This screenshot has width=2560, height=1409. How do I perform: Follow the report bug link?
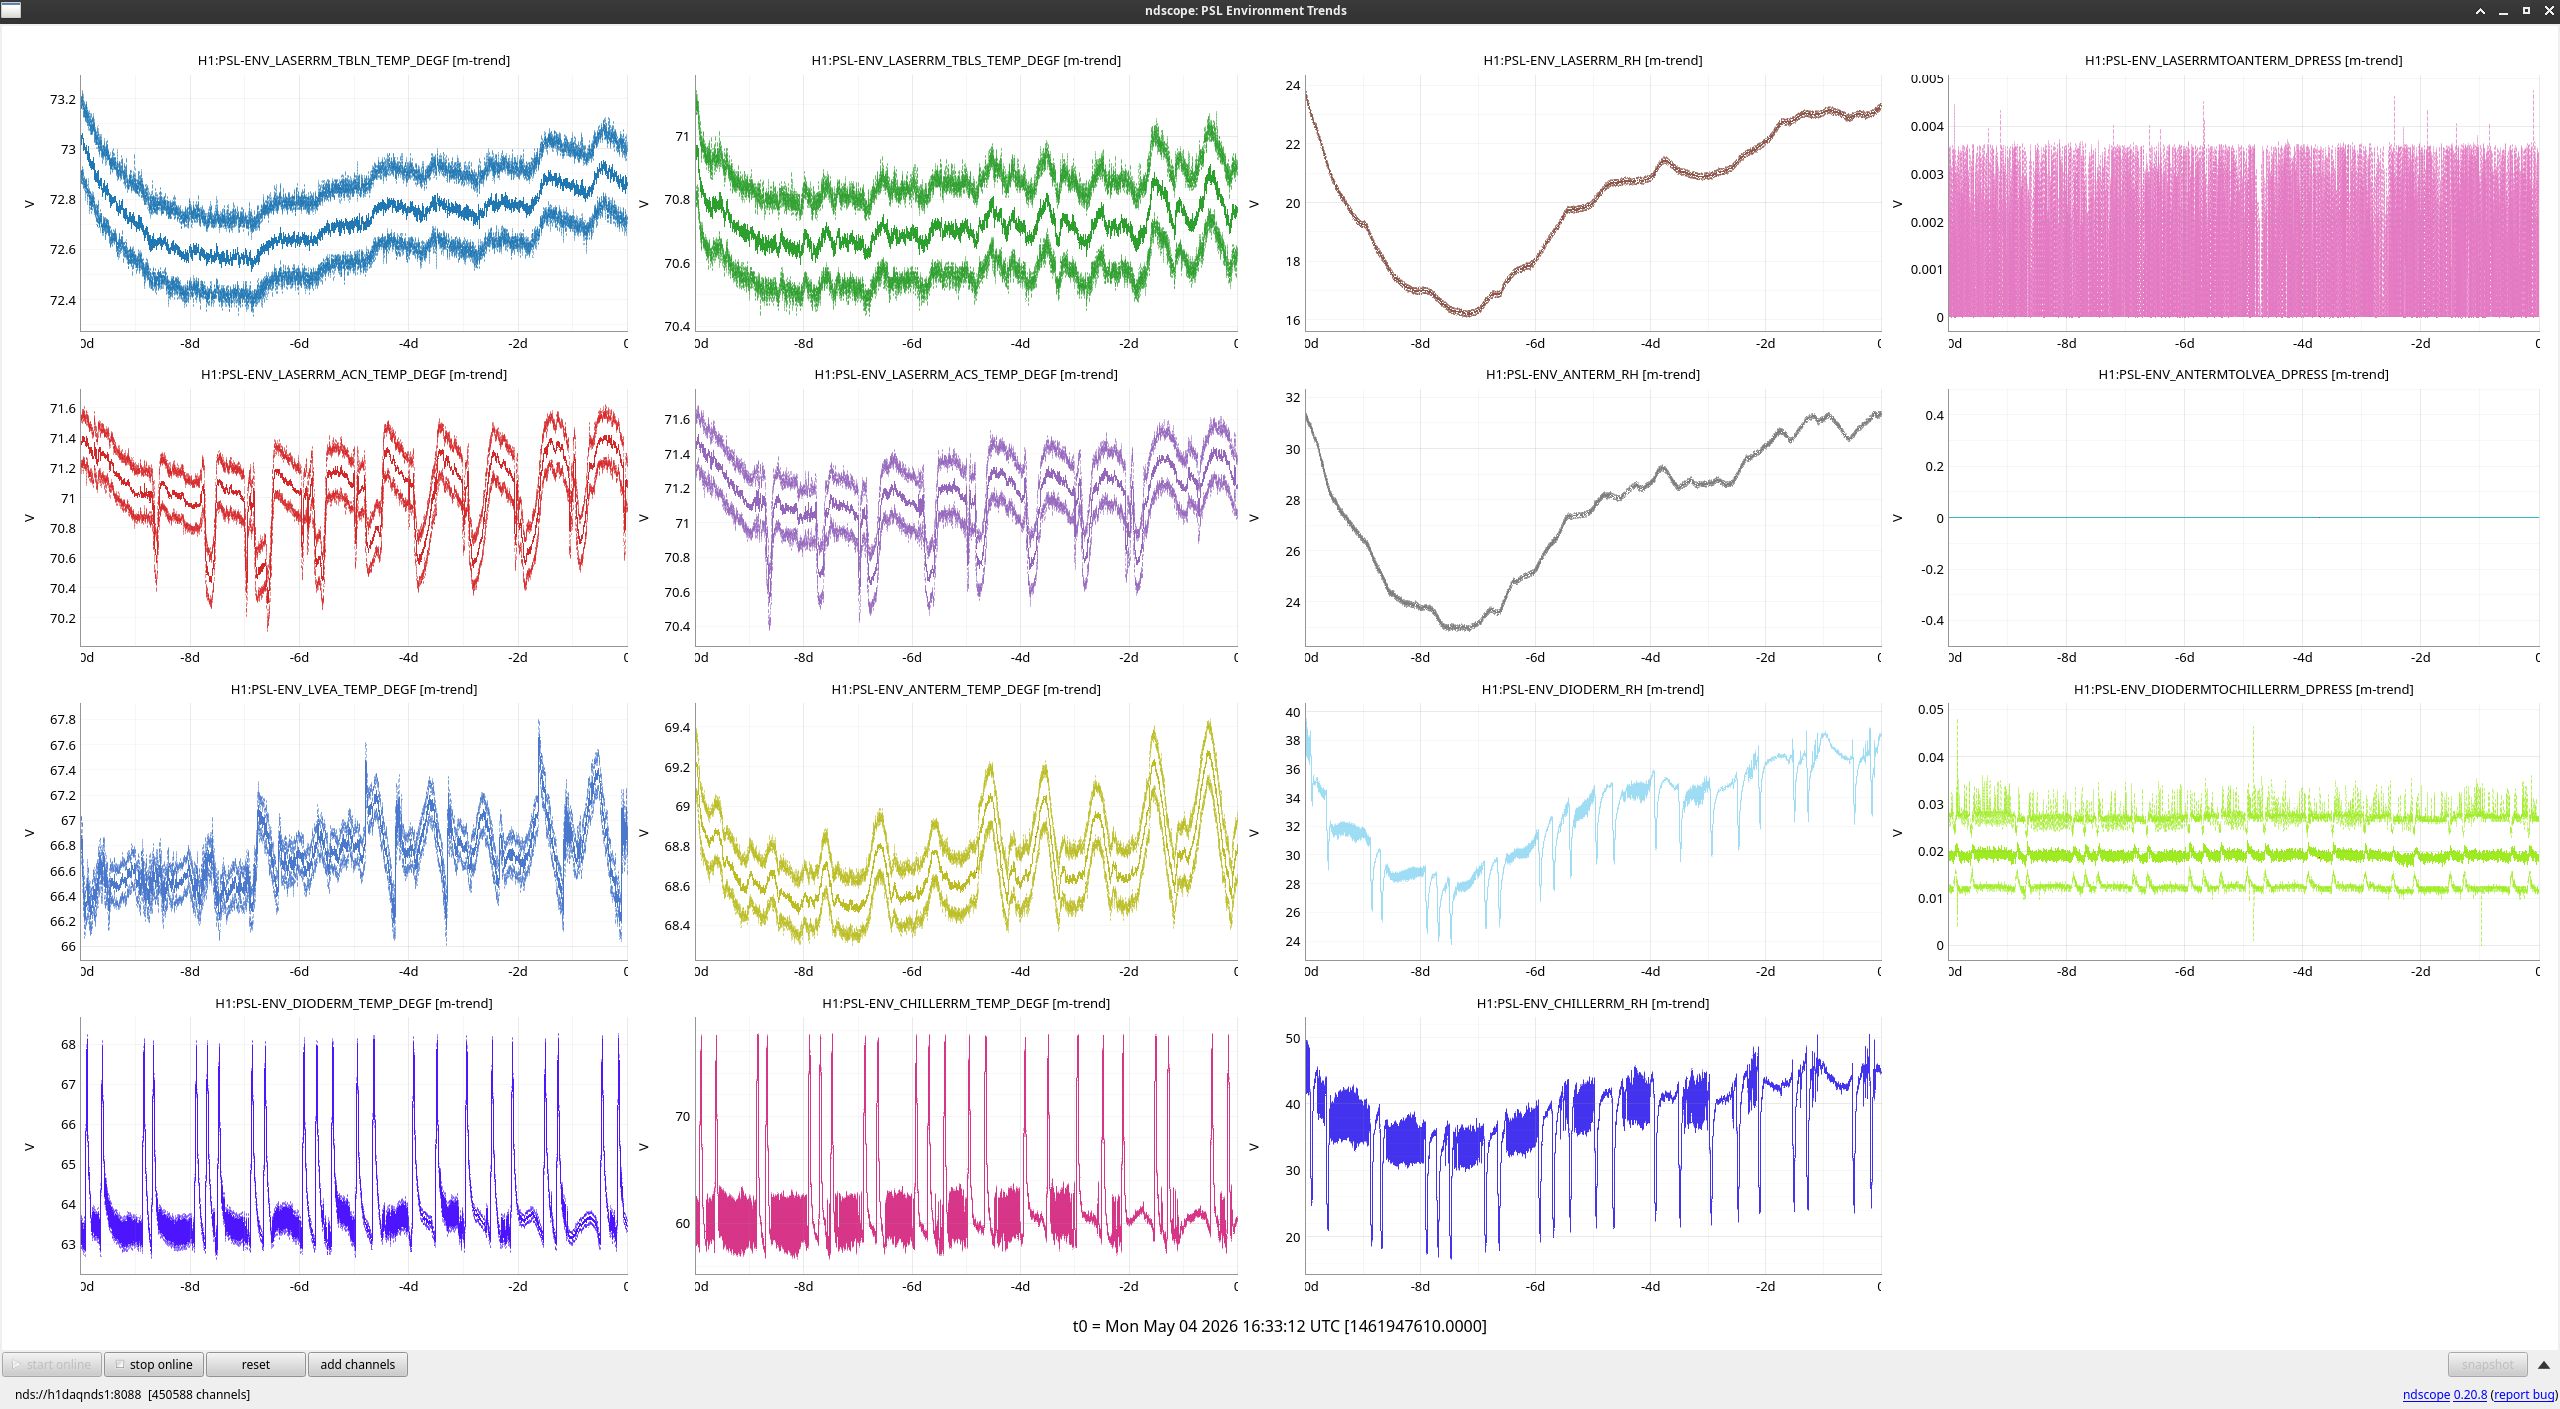click(x=2523, y=1394)
